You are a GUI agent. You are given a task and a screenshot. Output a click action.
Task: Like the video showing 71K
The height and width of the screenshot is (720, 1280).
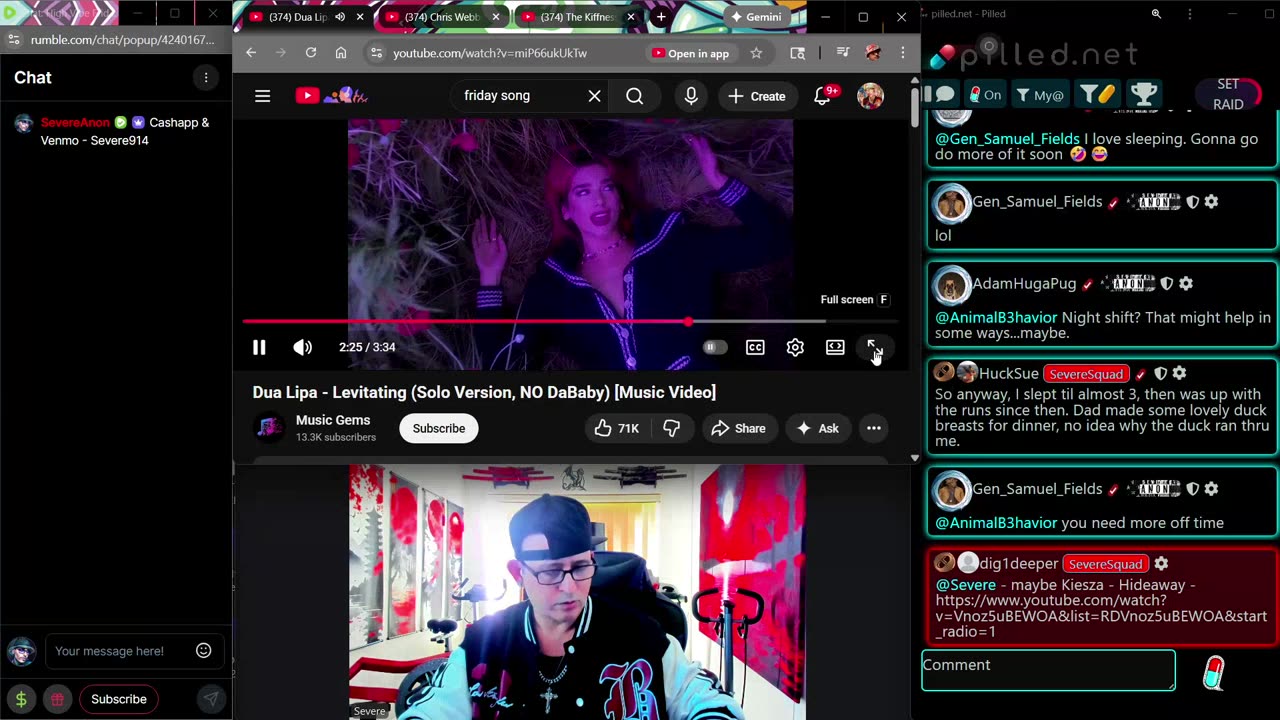tap(617, 428)
